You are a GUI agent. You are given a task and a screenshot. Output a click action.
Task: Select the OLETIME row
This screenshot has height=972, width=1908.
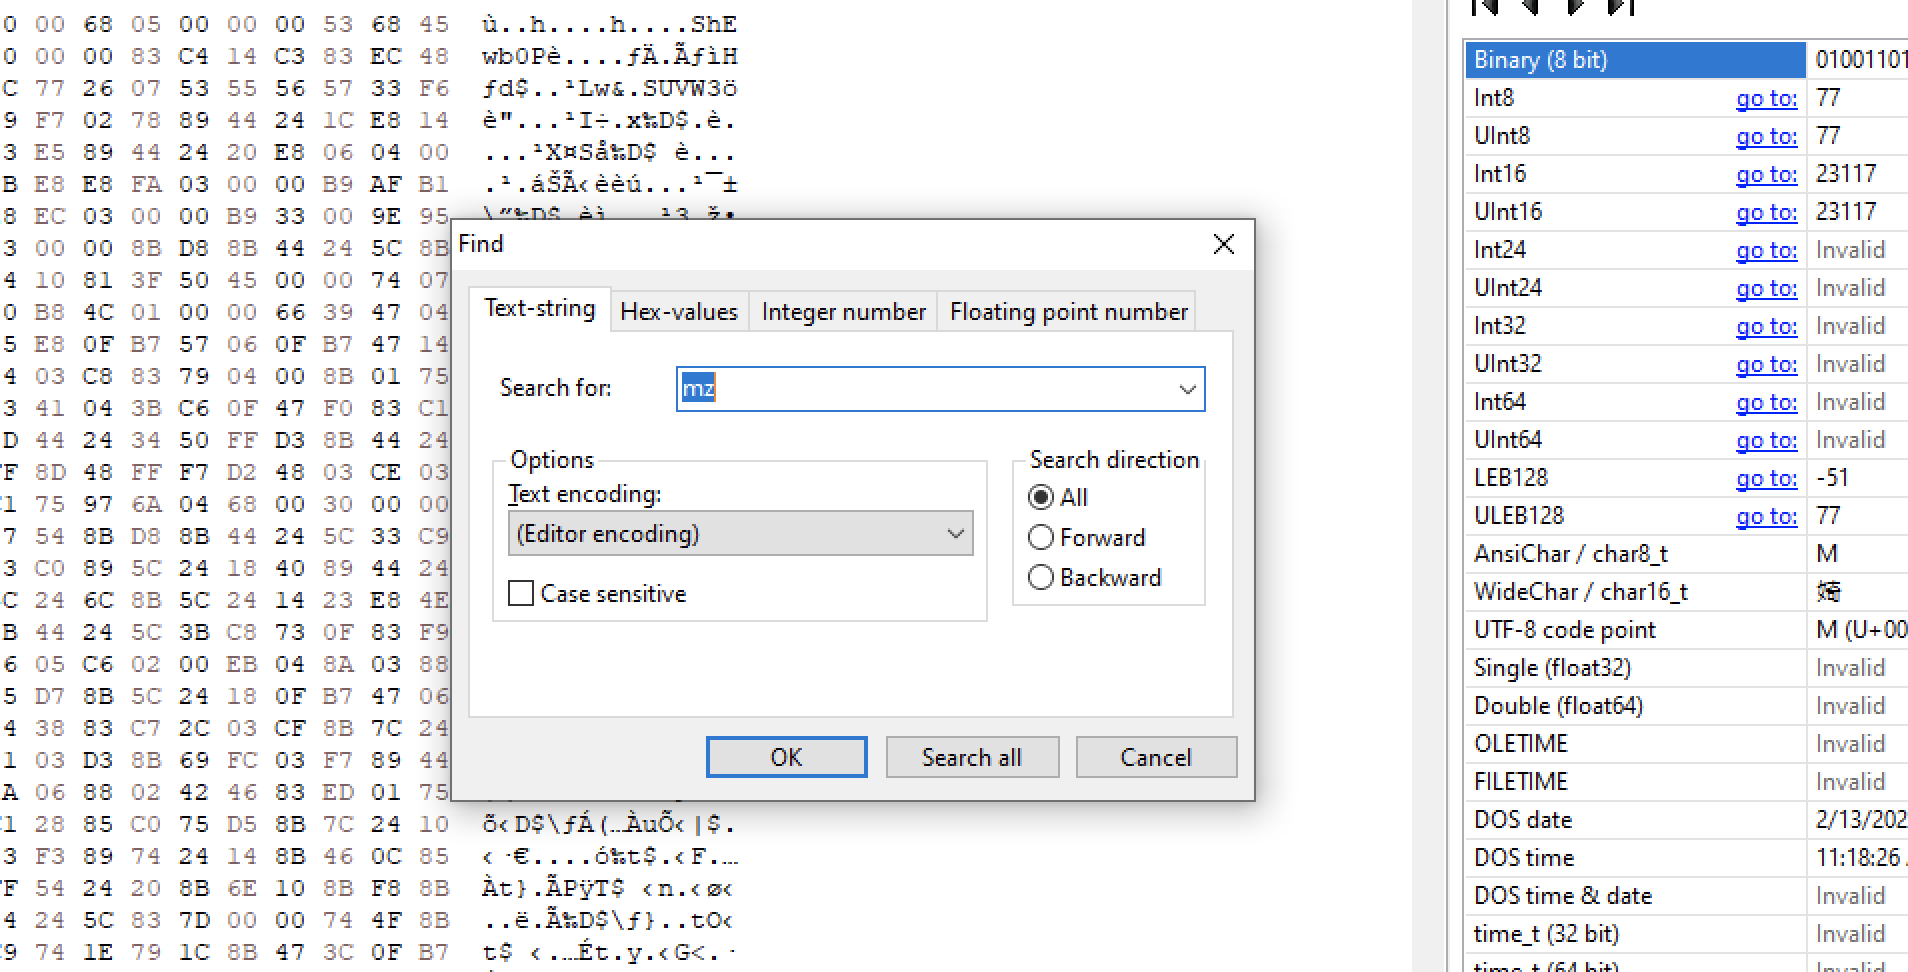(1686, 744)
